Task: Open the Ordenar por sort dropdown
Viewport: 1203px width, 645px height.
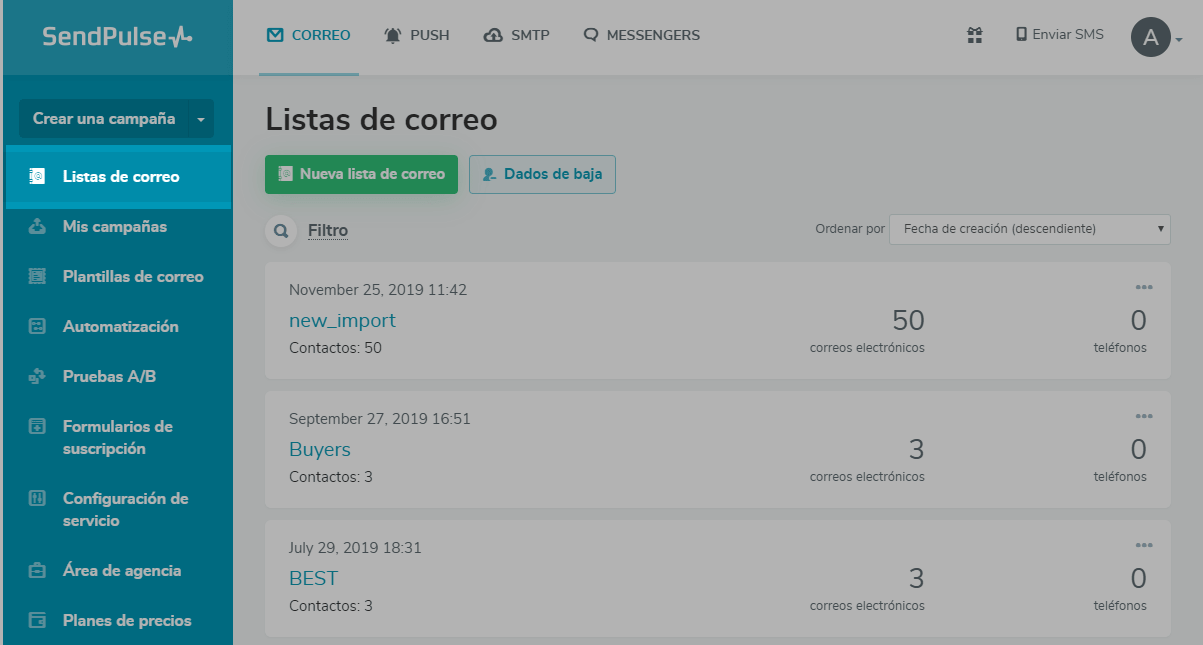Action: (x=1030, y=229)
